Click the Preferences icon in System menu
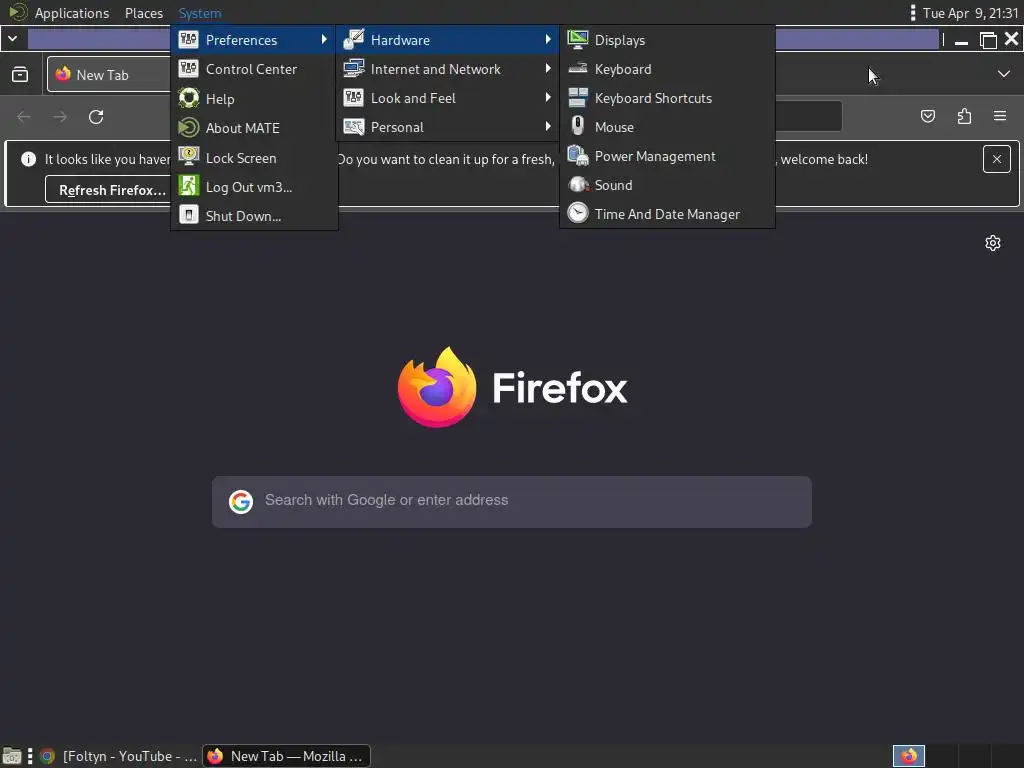The image size is (1024, 768). click(188, 40)
